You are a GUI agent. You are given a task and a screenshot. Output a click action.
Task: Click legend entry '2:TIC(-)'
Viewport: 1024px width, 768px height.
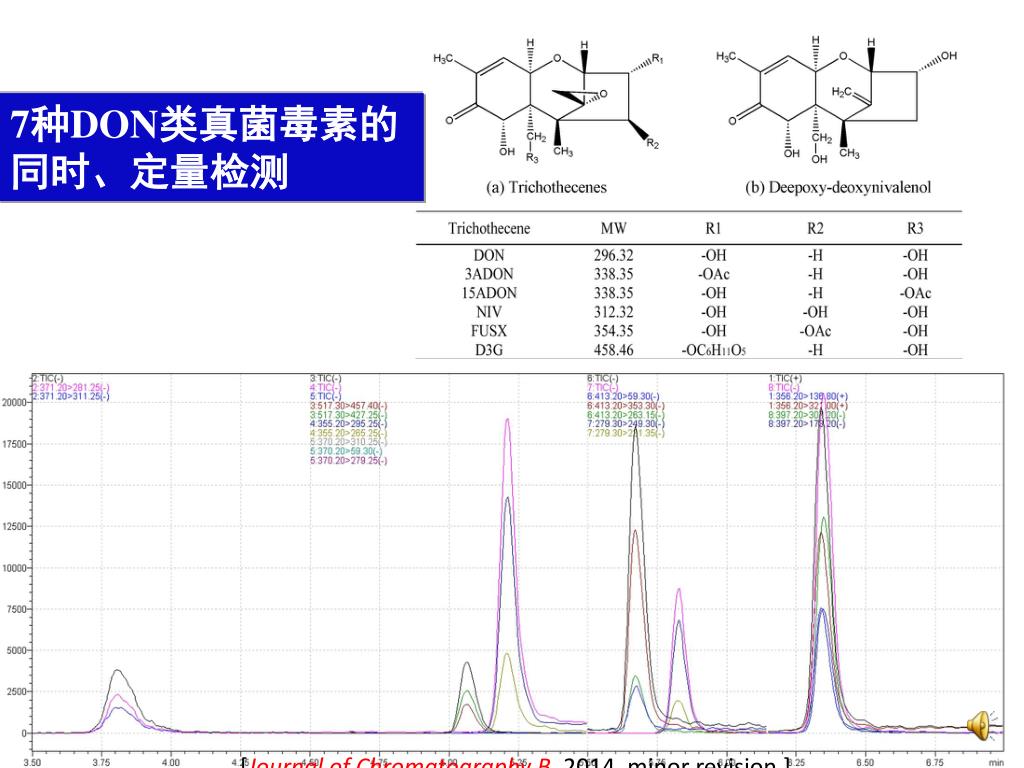48,378
